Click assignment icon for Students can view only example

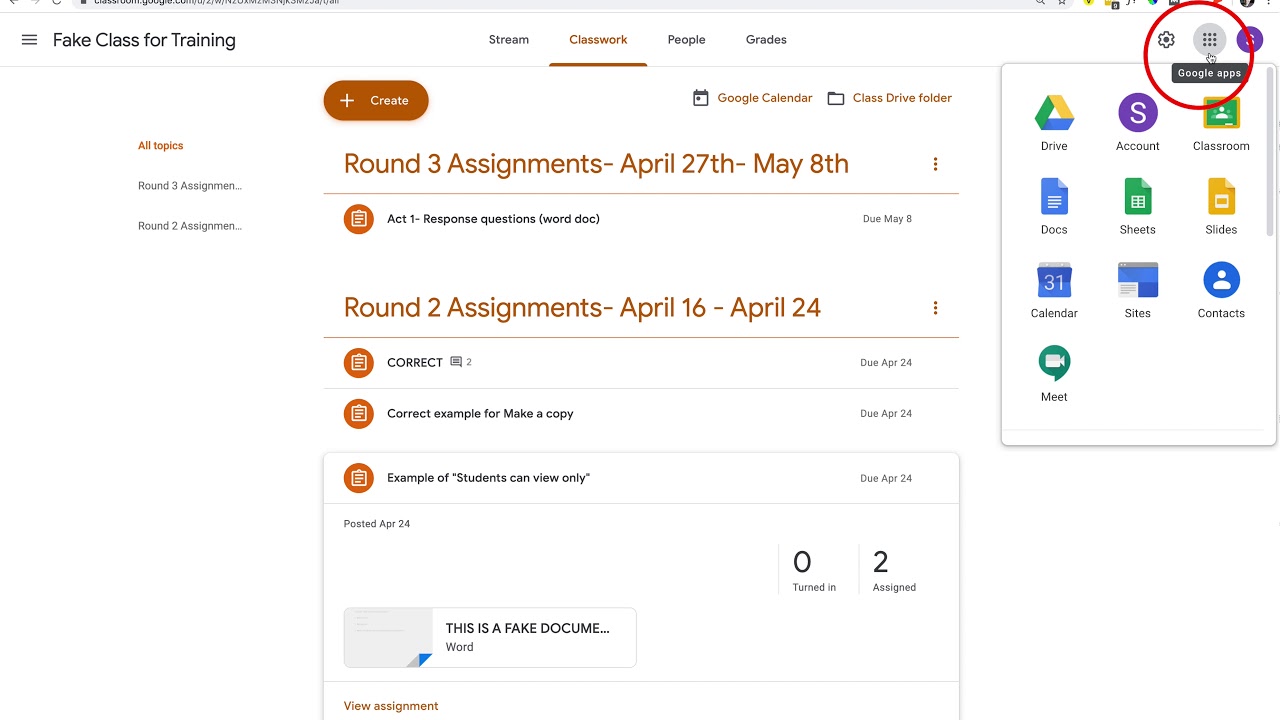click(x=359, y=478)
